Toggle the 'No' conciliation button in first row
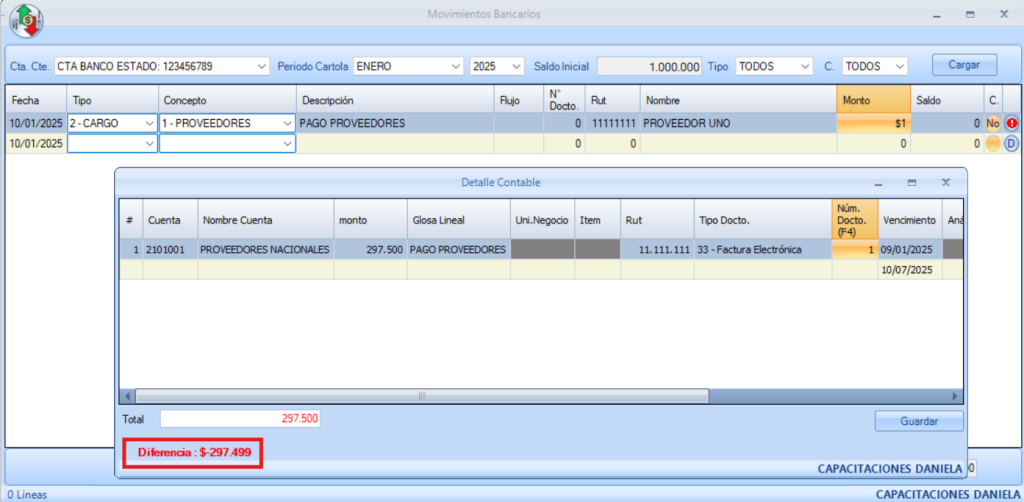This screenshot has width=1024, height=502. click(993, 123)
